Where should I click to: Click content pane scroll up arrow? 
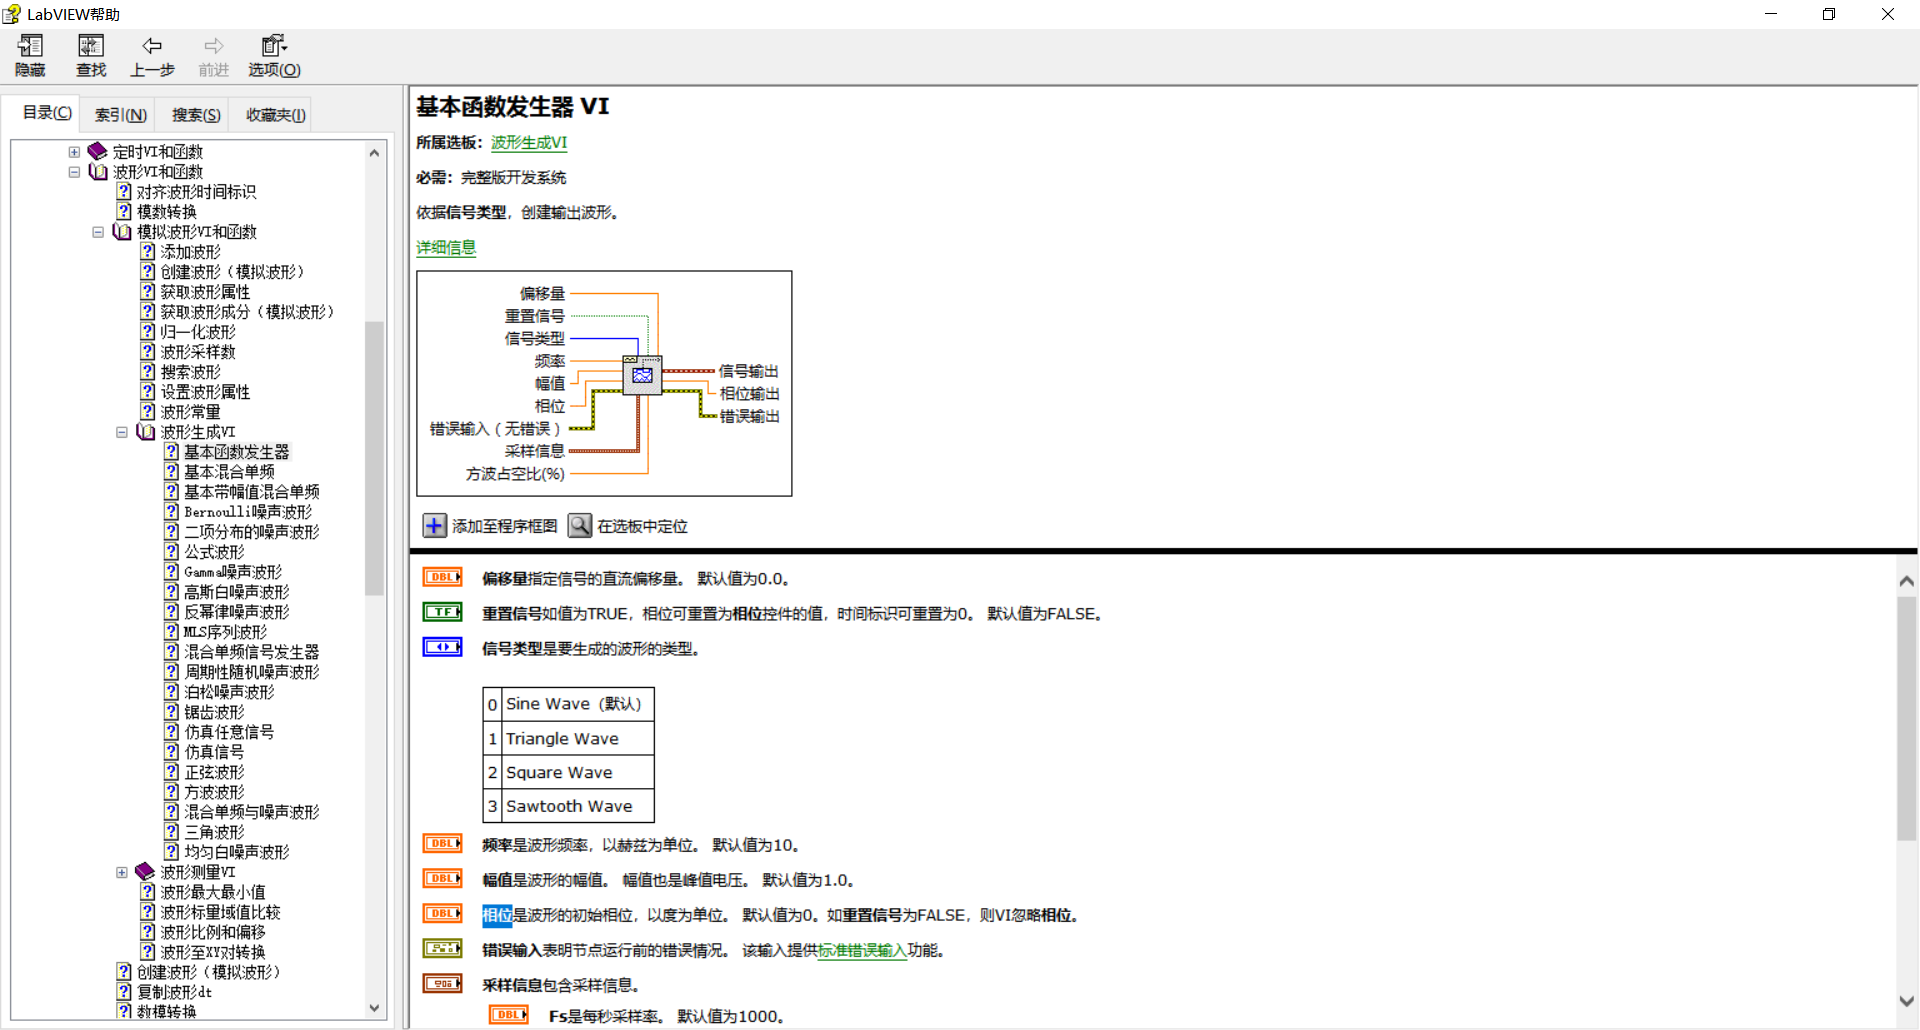point(1907,580)
